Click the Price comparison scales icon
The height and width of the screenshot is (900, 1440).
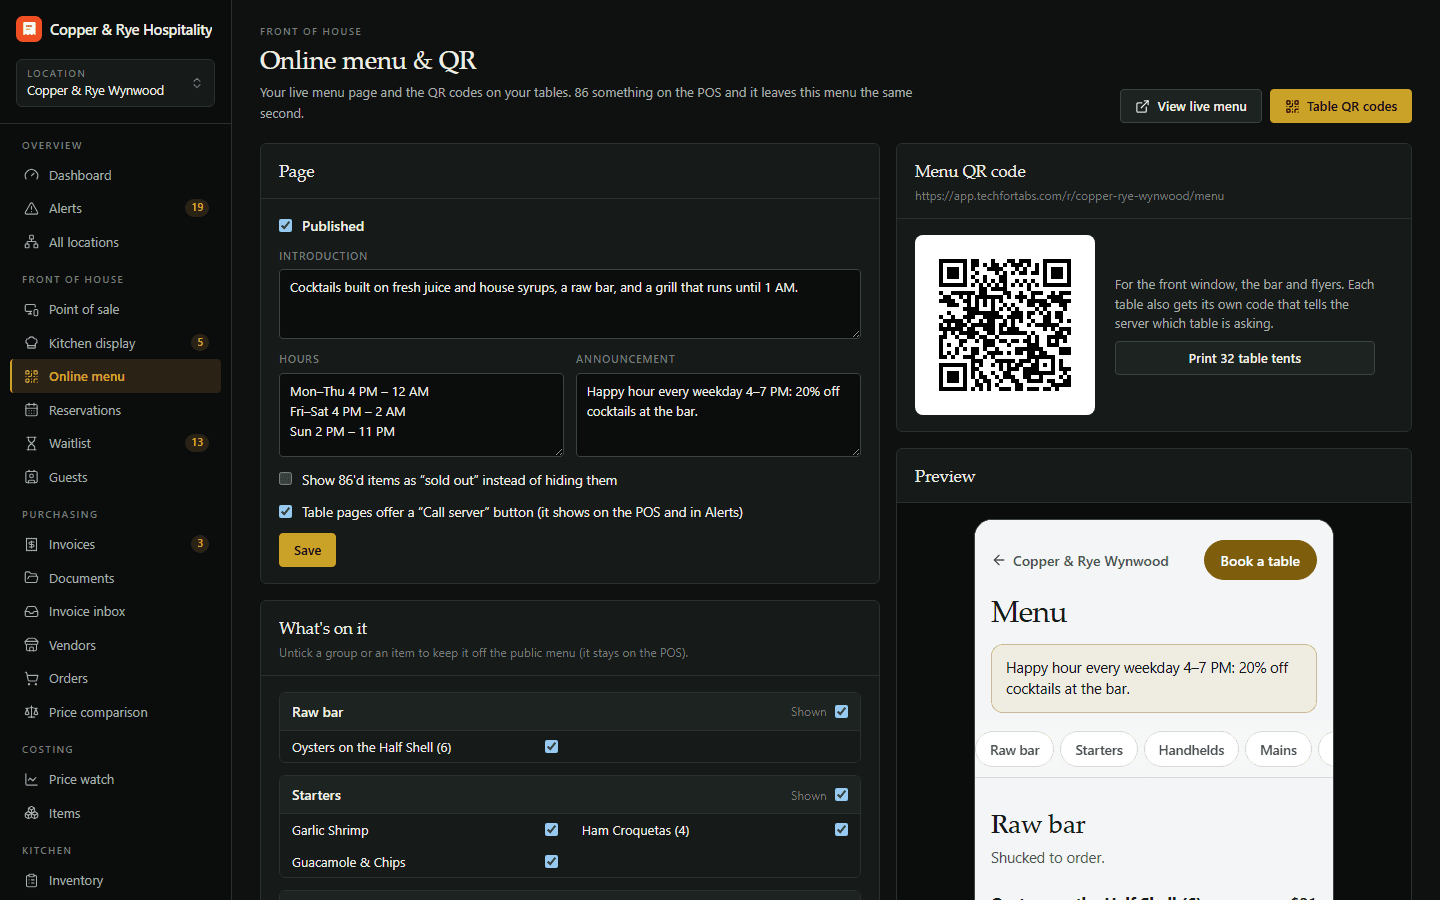(31, 712)
